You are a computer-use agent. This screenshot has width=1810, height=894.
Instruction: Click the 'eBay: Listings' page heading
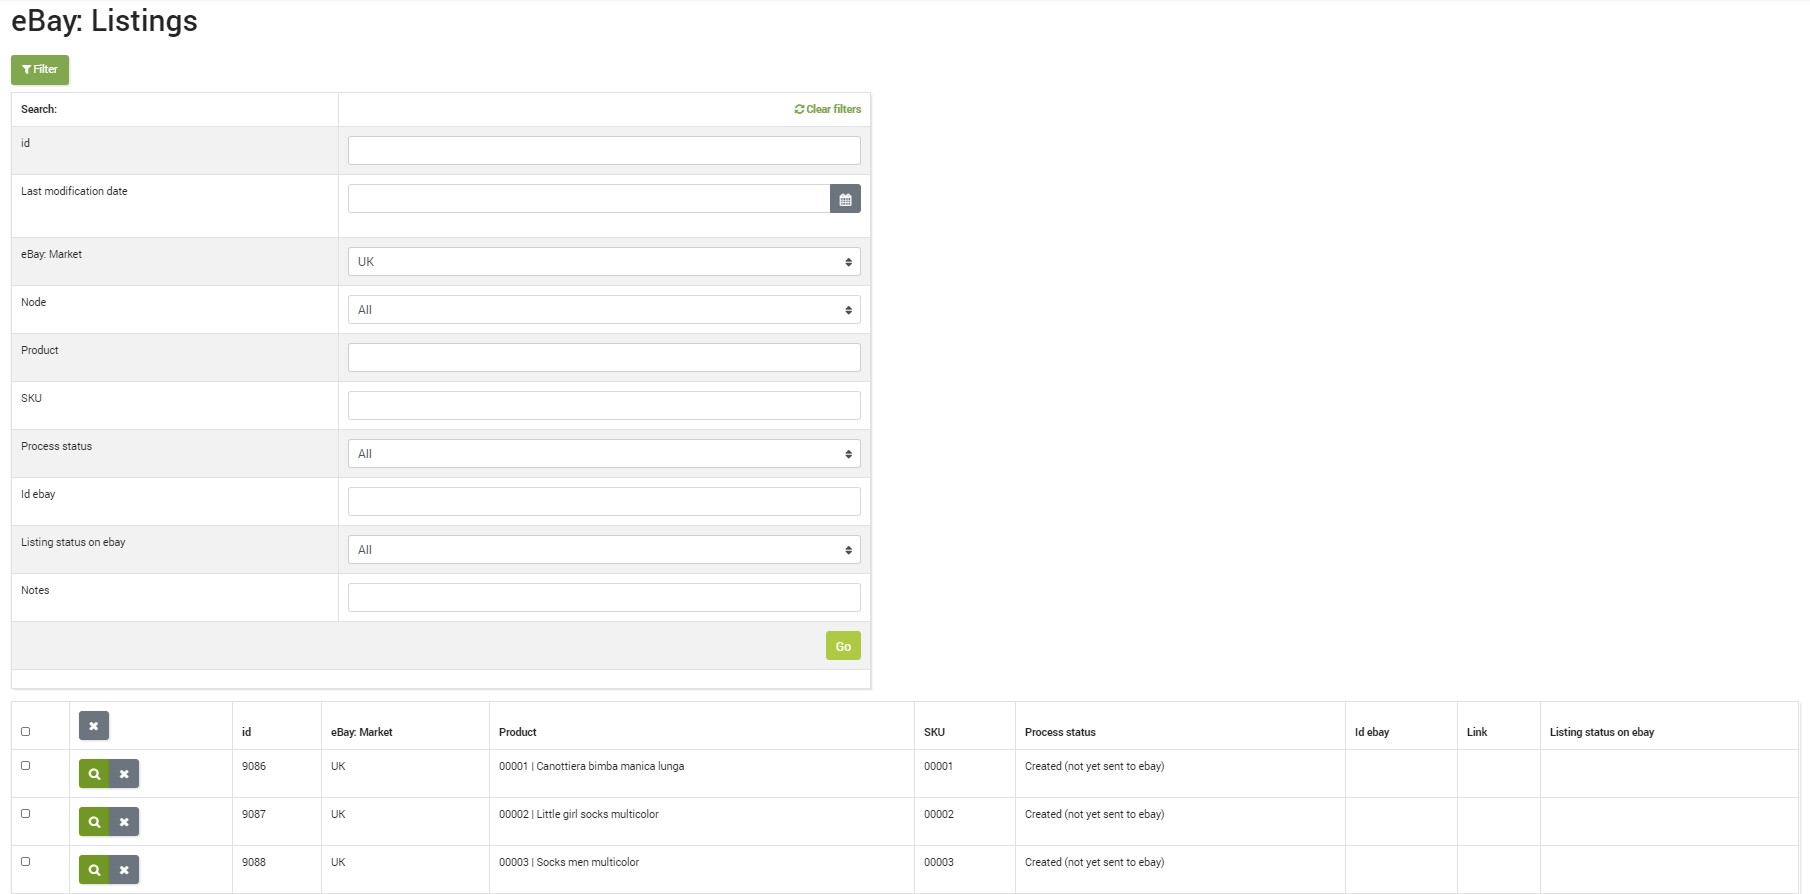pos(104,21)
